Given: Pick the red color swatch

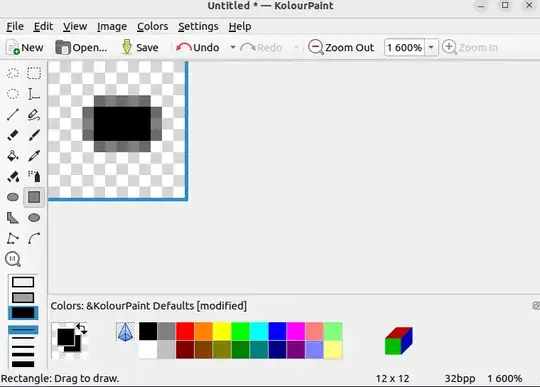Looking at the screenshot, I should click(x=185, y=331).
